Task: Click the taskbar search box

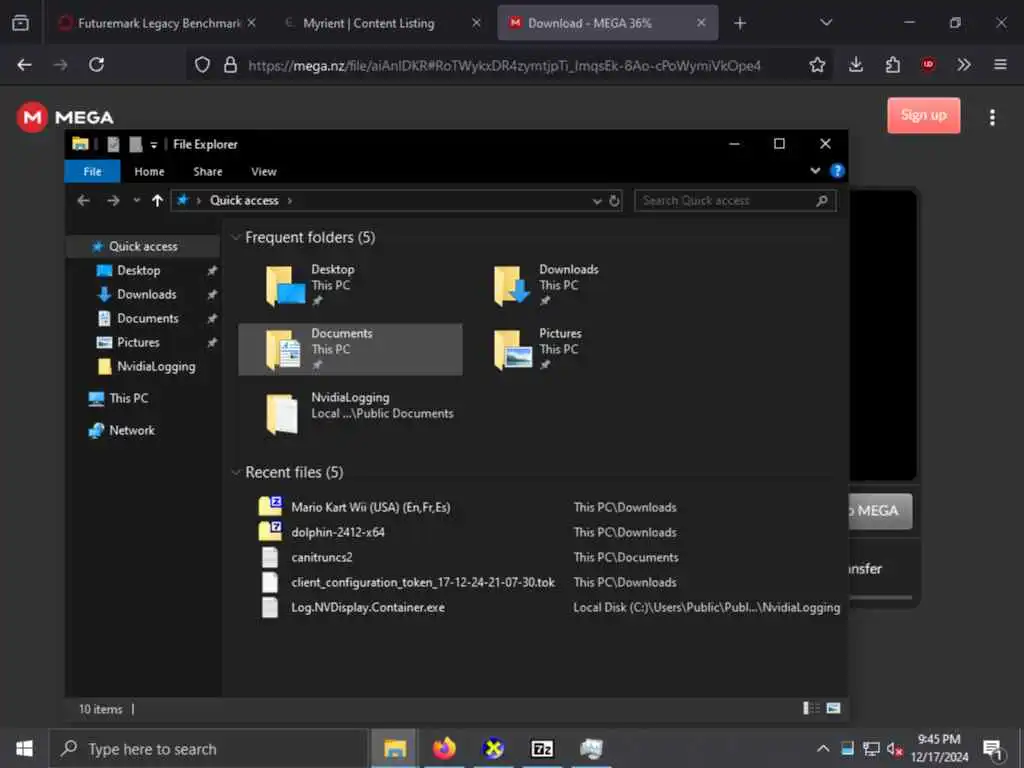Action: click(x=208, y=749)
